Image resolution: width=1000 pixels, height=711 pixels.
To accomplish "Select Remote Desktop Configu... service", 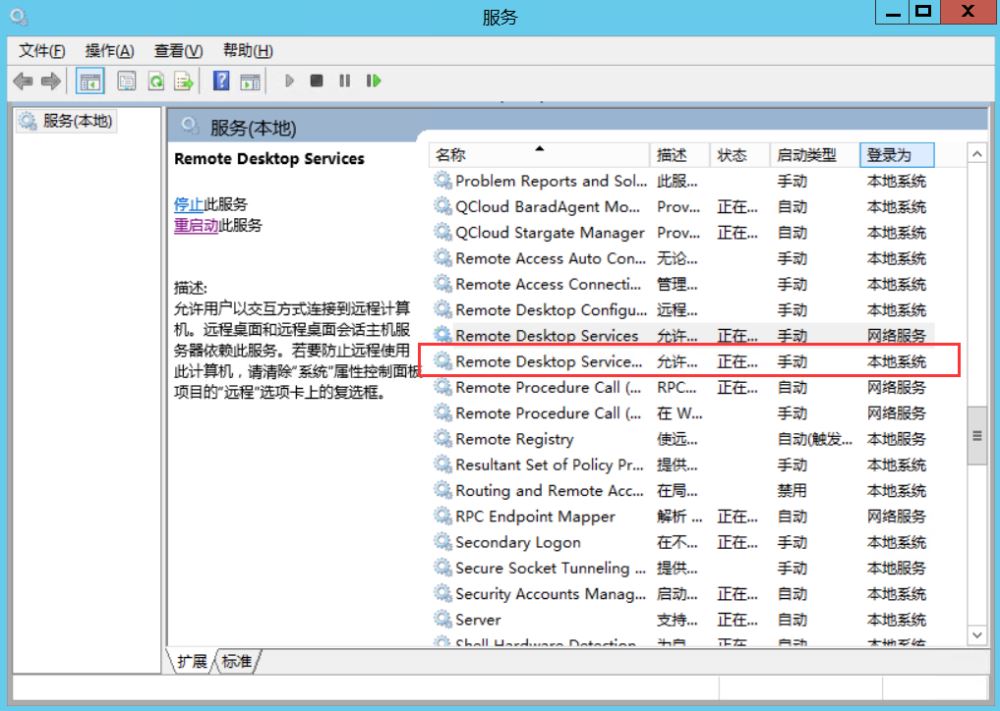I will (682, 310).
